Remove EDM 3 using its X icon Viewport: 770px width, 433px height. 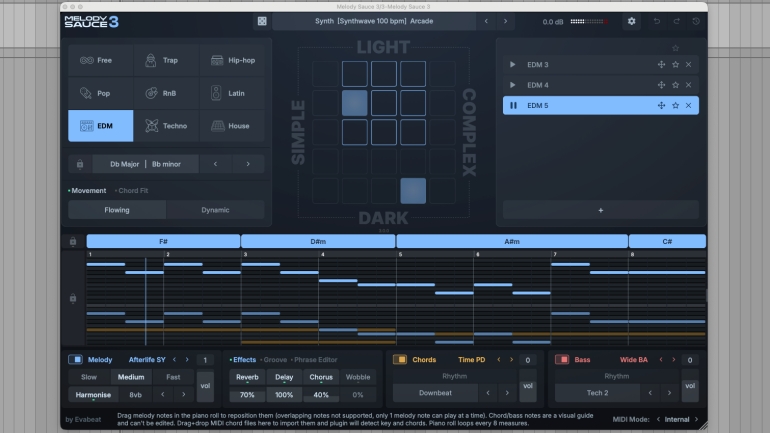tap(688, 65)
